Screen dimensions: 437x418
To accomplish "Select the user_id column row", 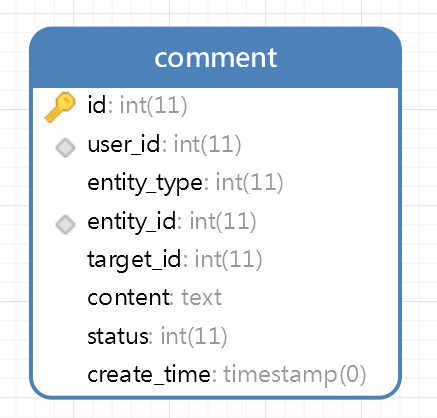I will click(x=215, y=145).
